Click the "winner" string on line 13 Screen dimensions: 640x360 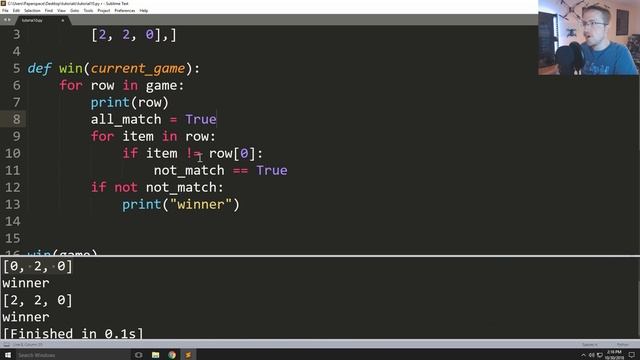point(201,204)
